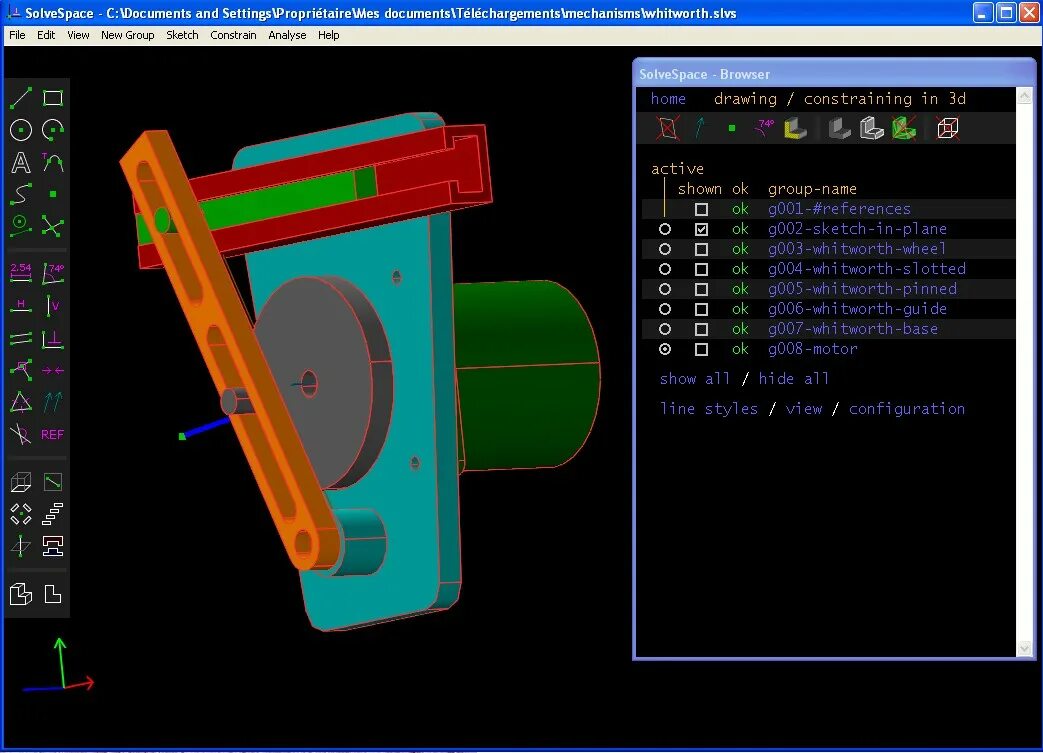The image size is (1043, 753).
Task: Open the configuration link
Action: pyautogui.click(x=907, y=408)
